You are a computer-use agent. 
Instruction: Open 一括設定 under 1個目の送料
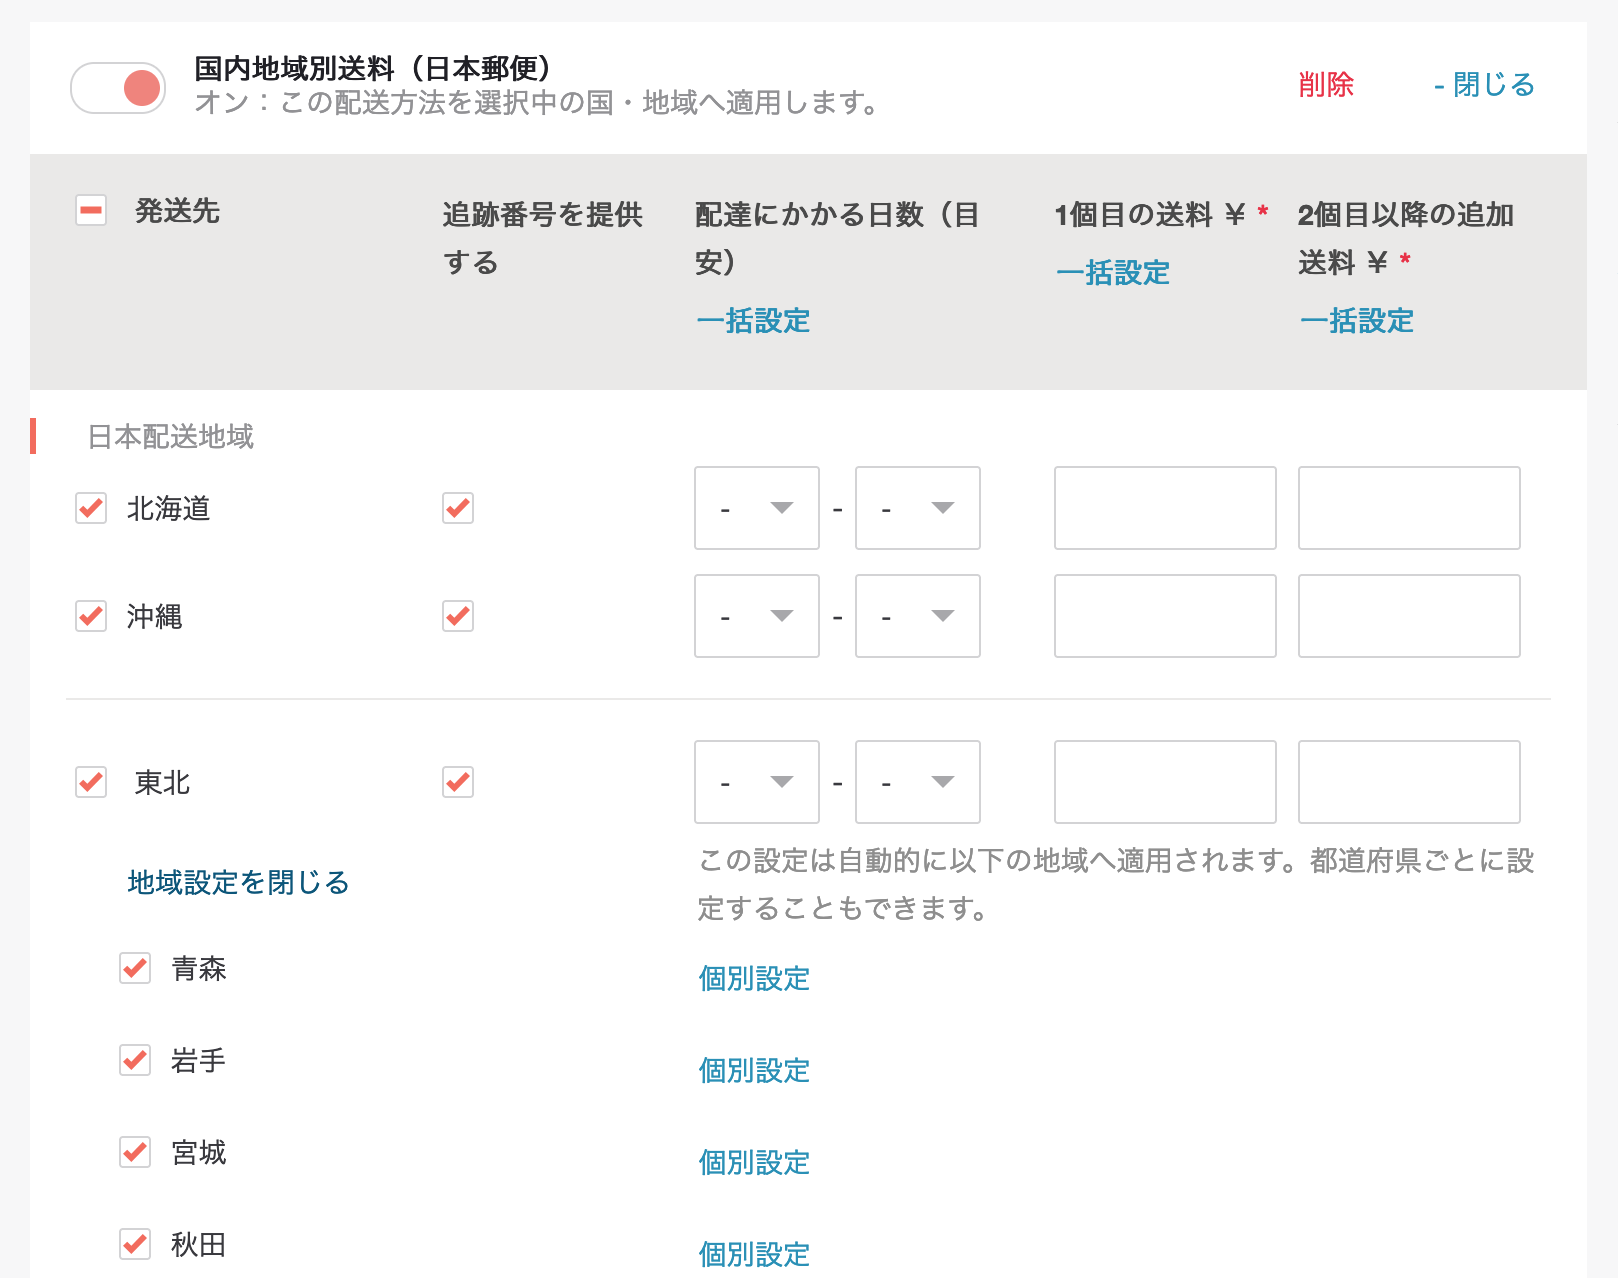1113,273
